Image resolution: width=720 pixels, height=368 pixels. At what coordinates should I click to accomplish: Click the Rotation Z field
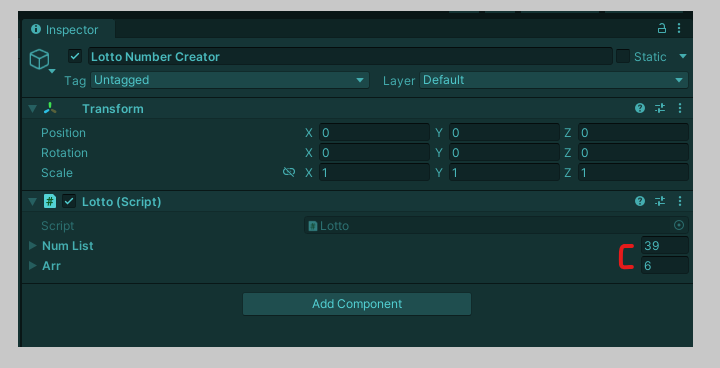(633, 153)
